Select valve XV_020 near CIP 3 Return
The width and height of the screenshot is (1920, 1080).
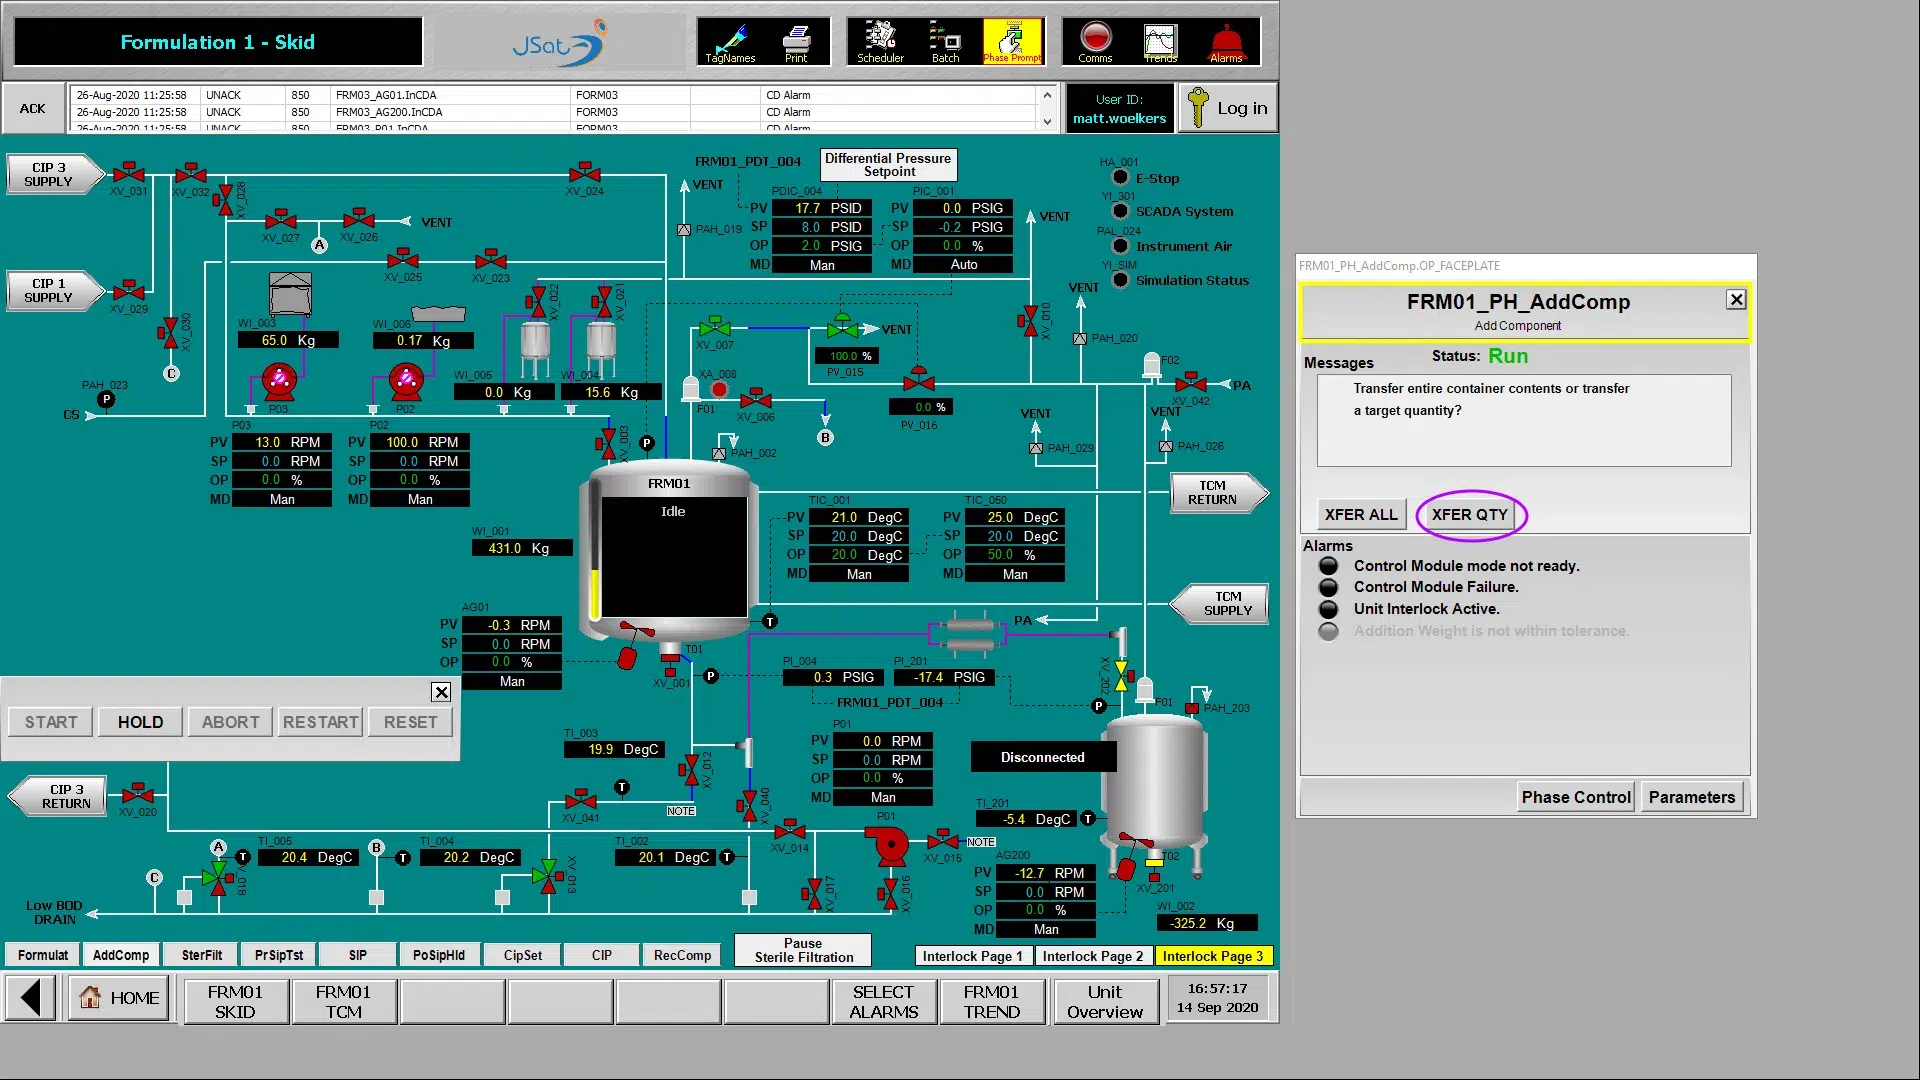click(x=138, y=795)
